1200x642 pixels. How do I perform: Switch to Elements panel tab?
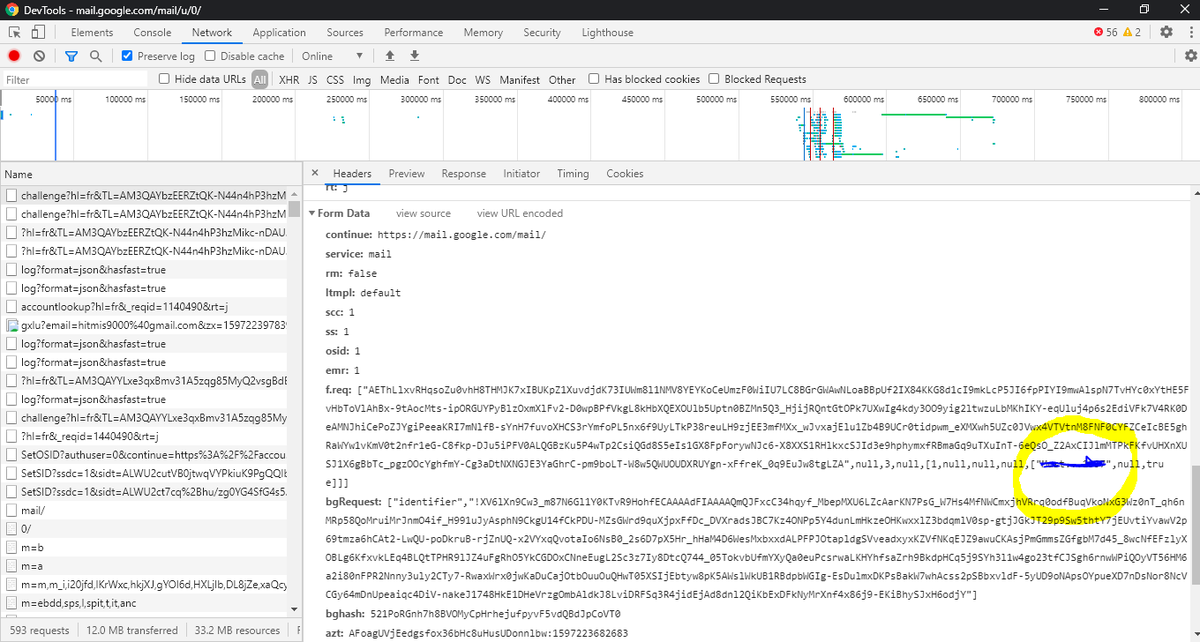click(x=92, y=32)
